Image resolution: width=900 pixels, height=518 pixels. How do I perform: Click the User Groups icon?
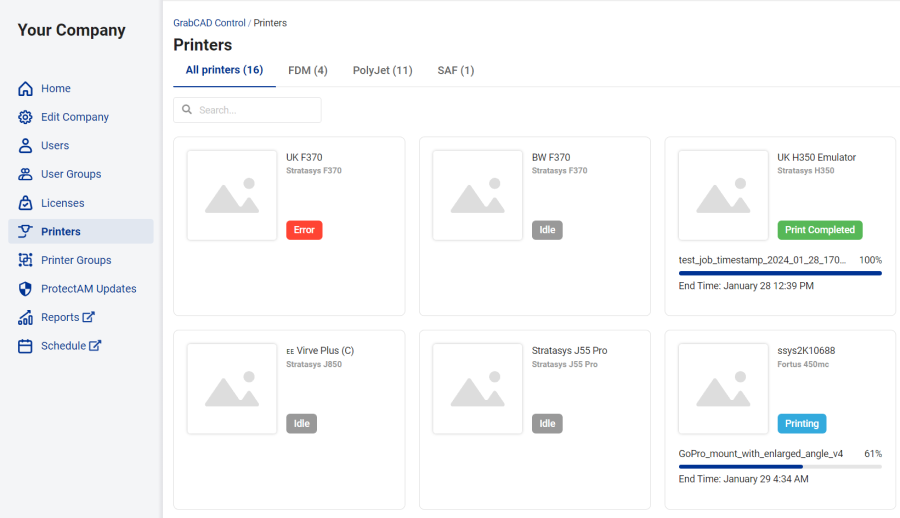pyautogui.click(x=26, y=174)
